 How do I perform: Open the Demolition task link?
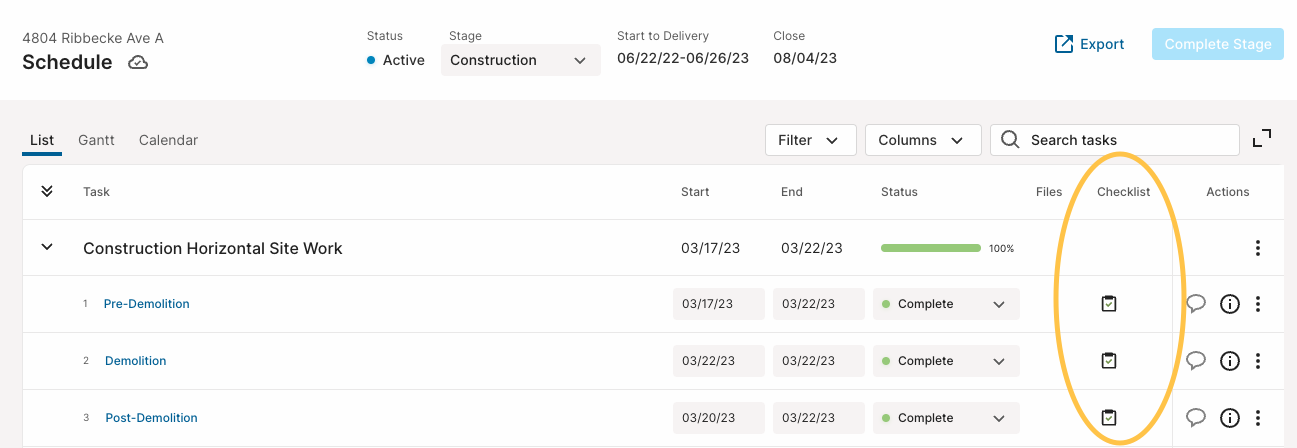pos(135,361)
